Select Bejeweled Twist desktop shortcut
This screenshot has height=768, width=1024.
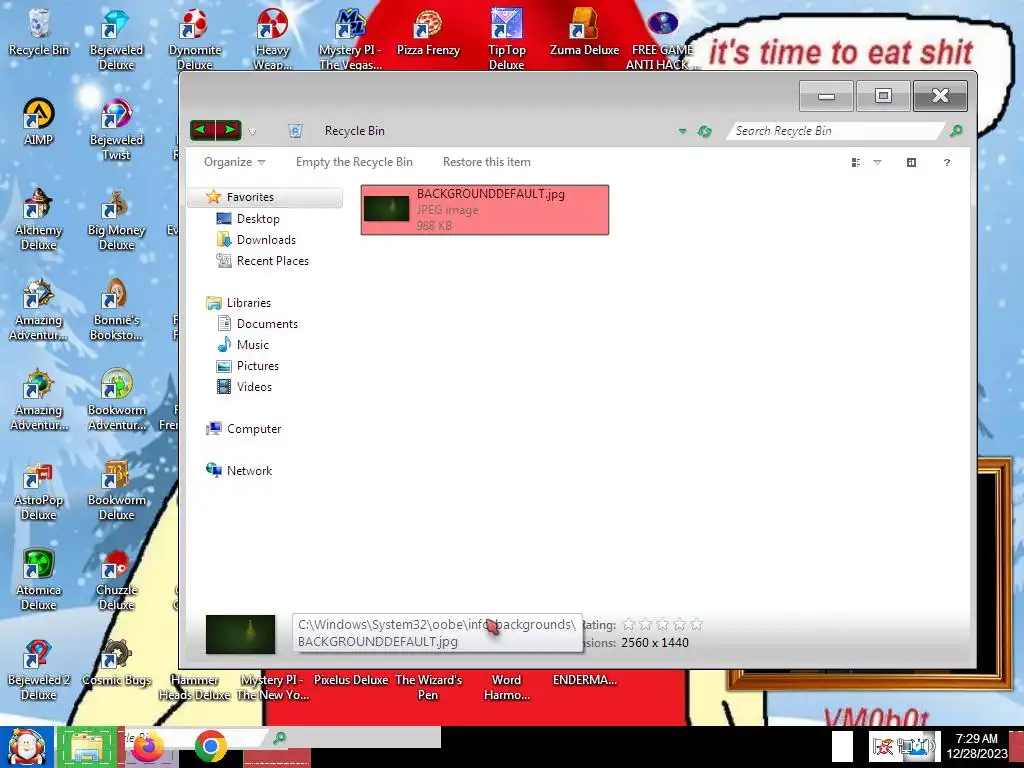point(116,129)
